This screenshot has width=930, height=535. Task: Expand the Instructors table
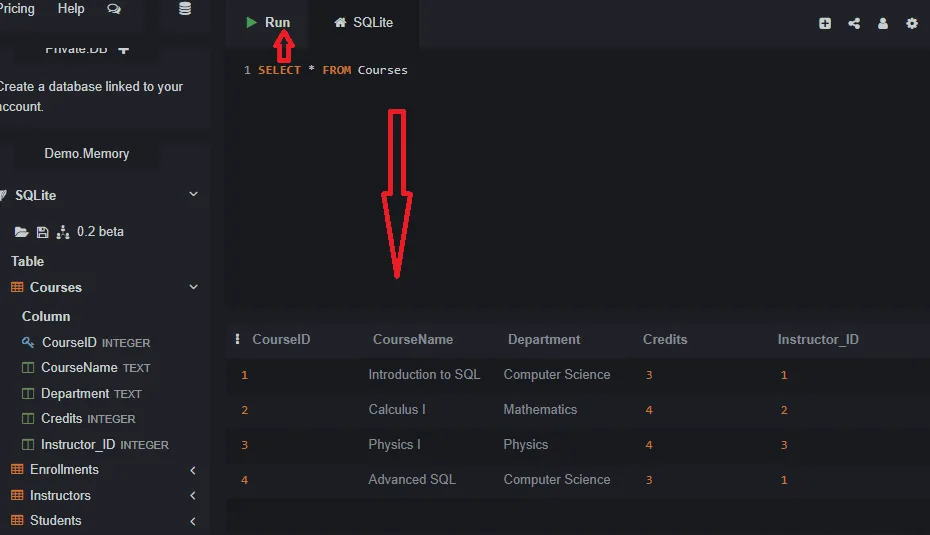(x=193, y=496)
